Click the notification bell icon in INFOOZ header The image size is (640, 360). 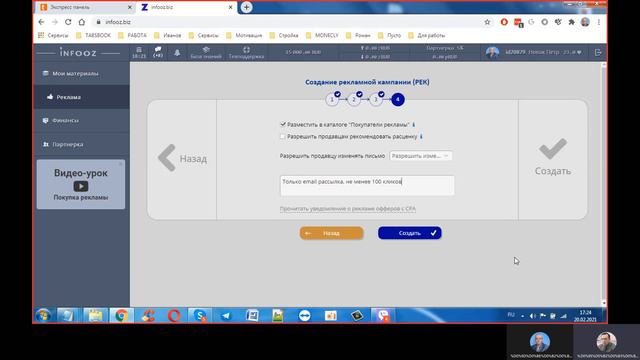pos(177,53)
